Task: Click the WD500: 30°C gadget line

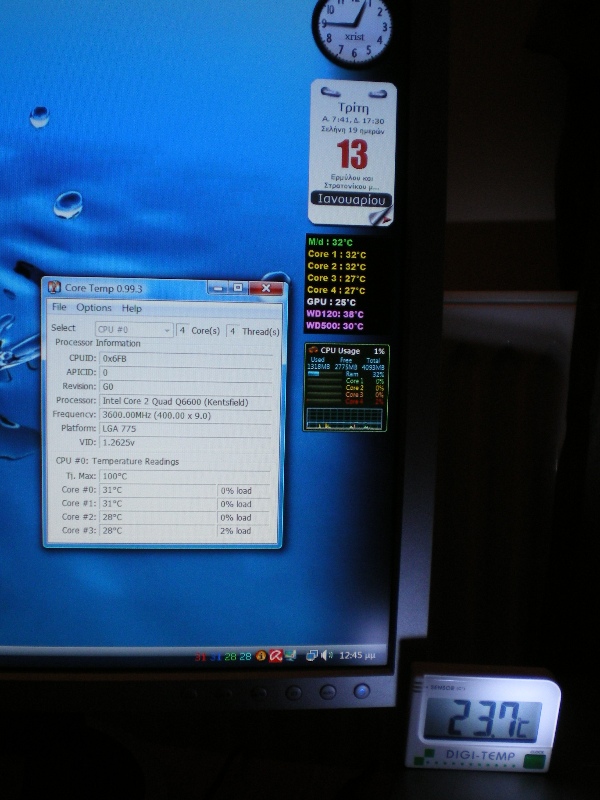Action: [335, 326]
